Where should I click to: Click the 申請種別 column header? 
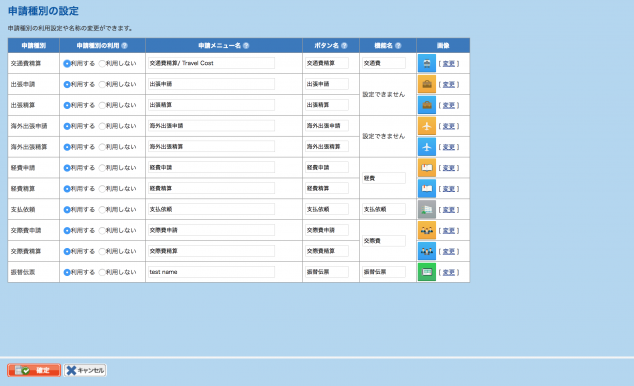pyautogui.click(x=34, y=46)
